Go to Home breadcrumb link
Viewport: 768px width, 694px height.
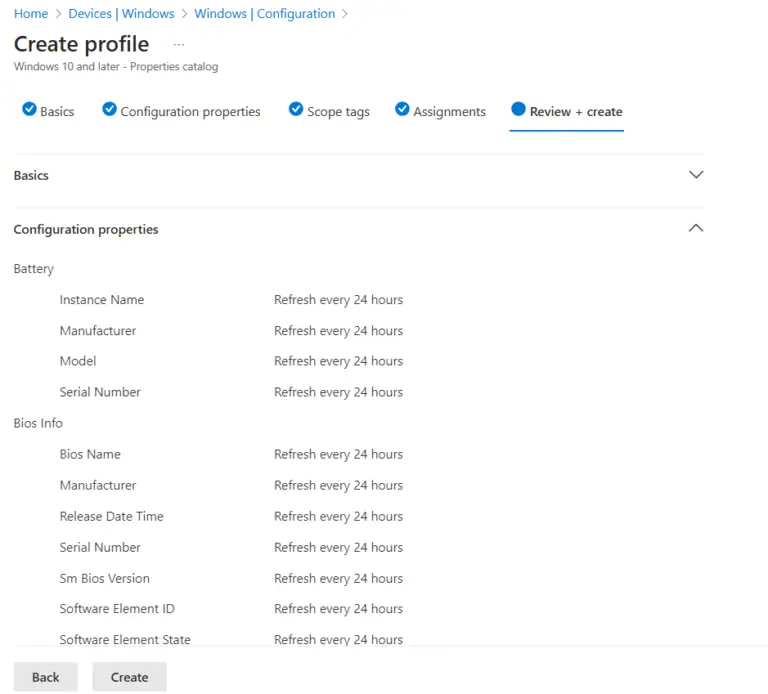point(31,14)
